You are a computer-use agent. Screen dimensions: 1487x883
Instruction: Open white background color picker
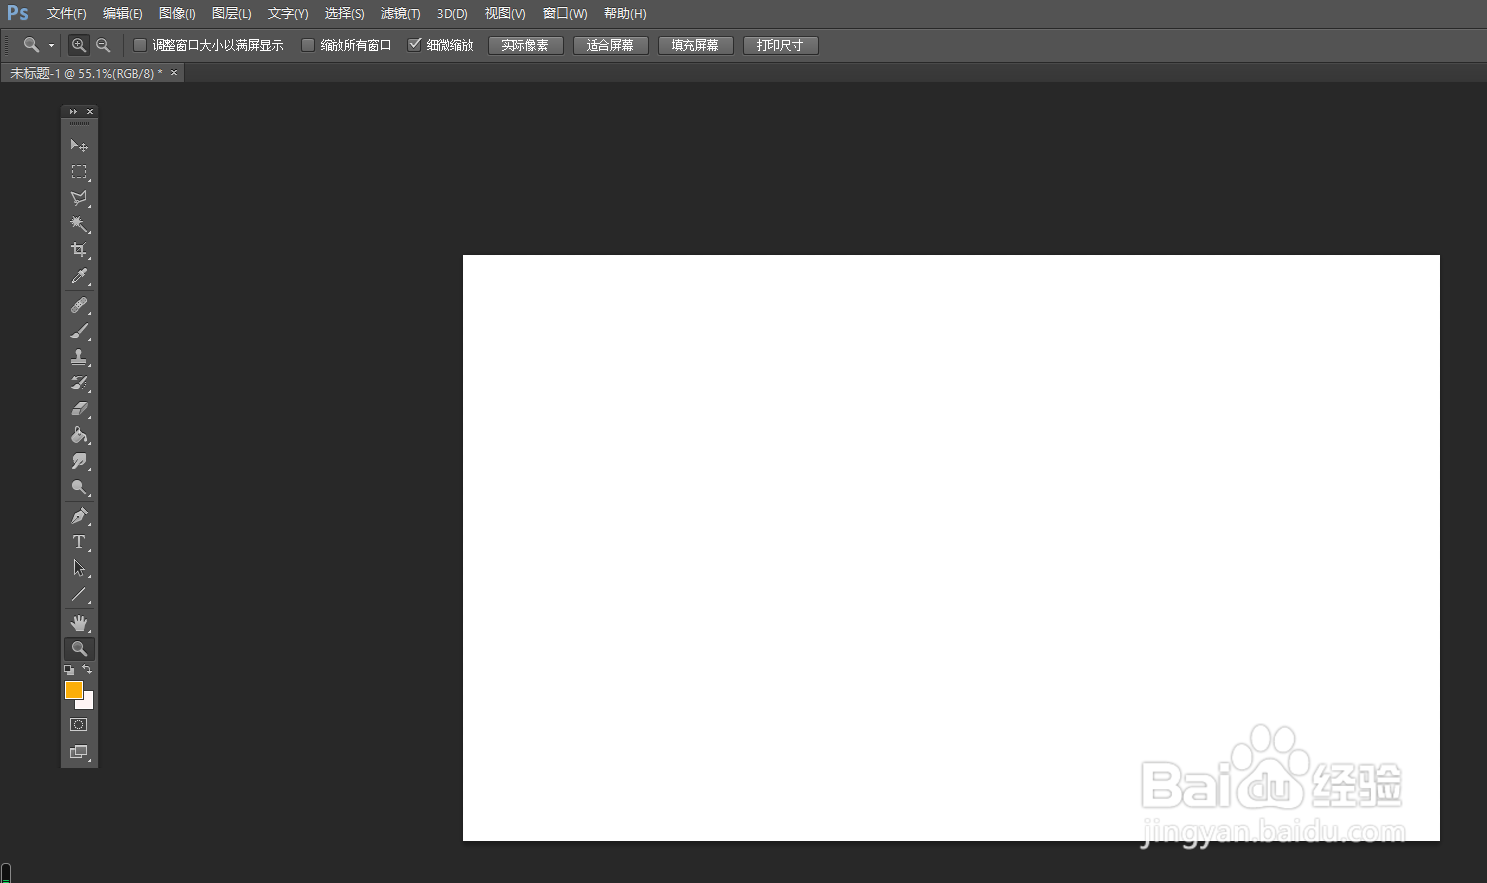87,702
